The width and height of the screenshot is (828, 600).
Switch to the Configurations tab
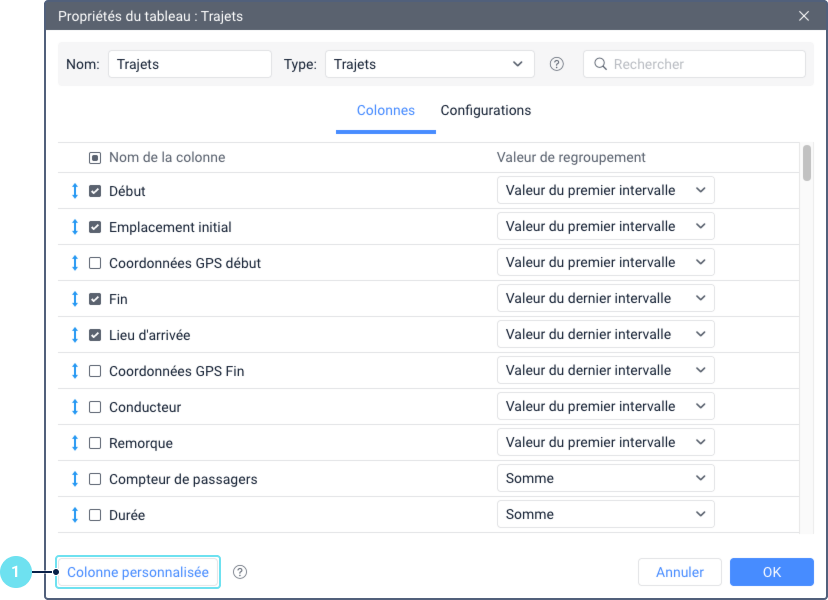pos(486,110)
